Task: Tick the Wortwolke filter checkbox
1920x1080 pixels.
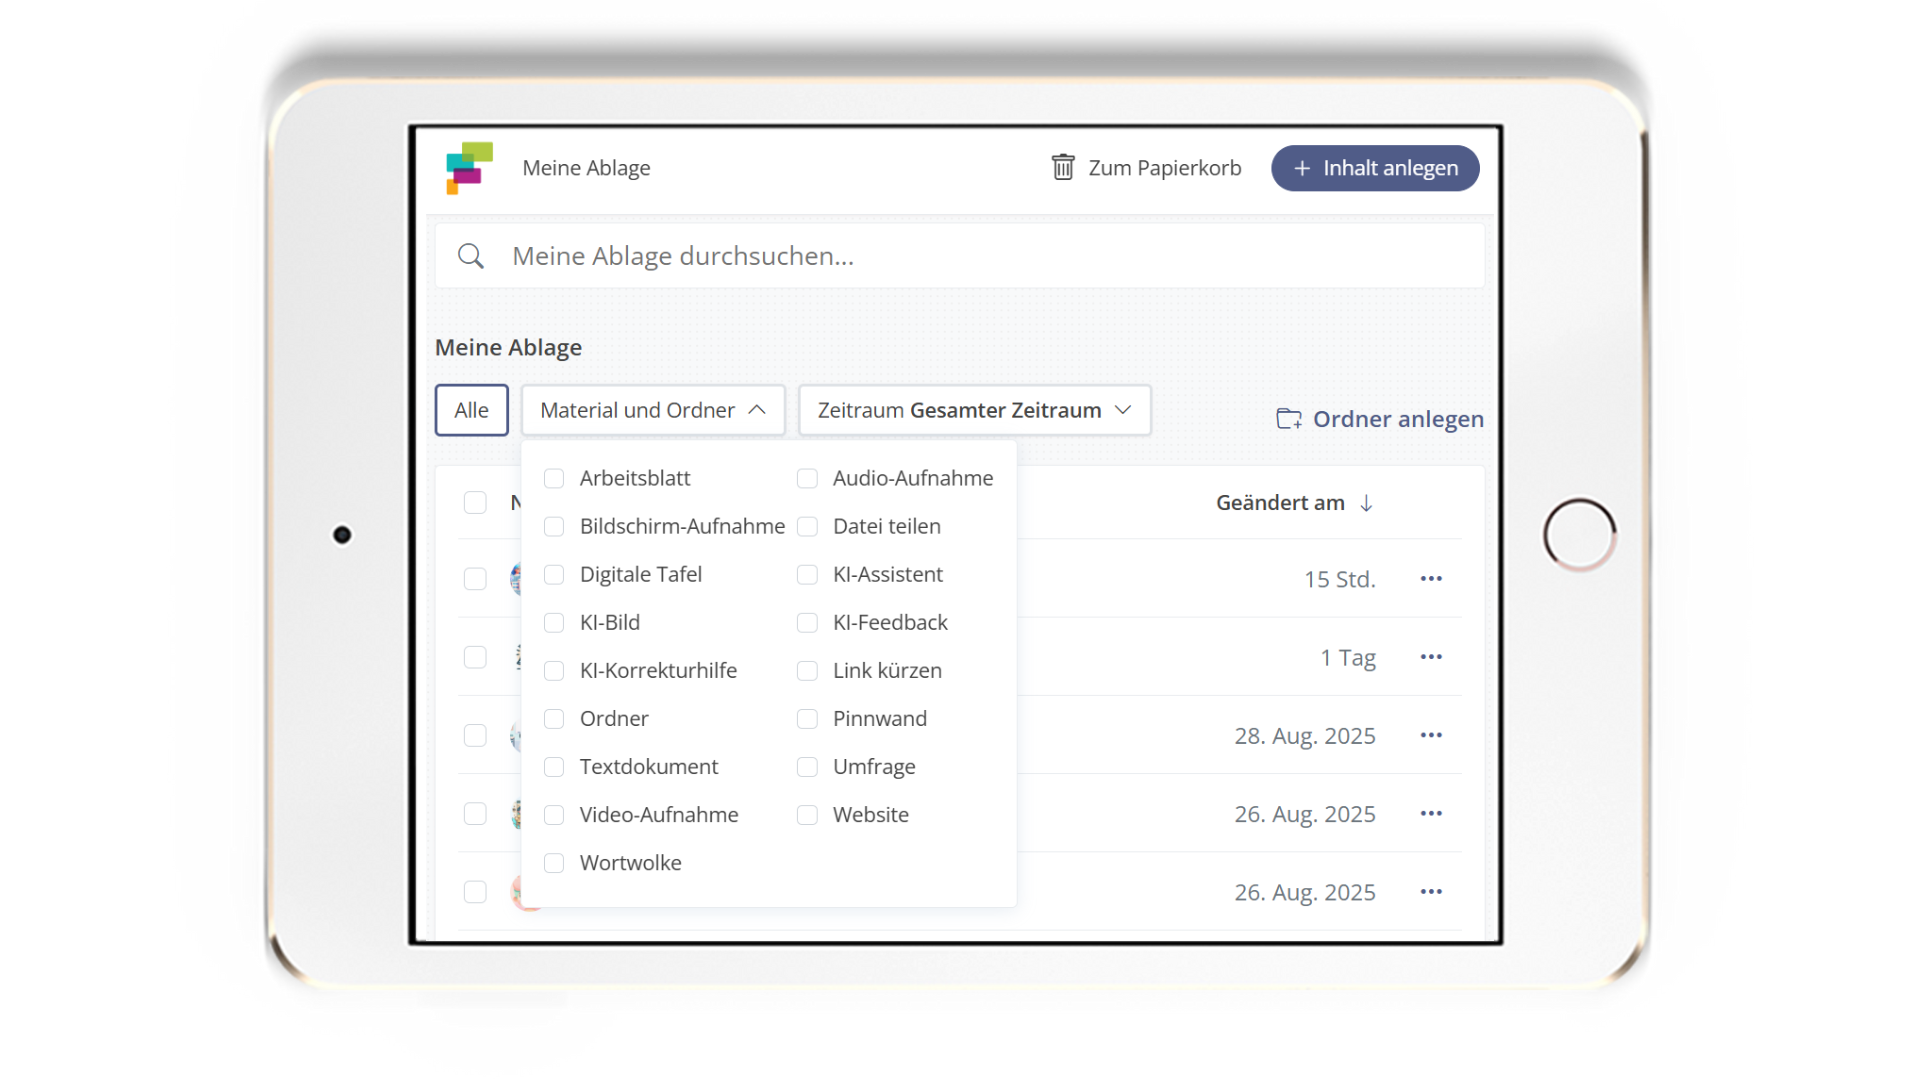Action: pos(554,863)
